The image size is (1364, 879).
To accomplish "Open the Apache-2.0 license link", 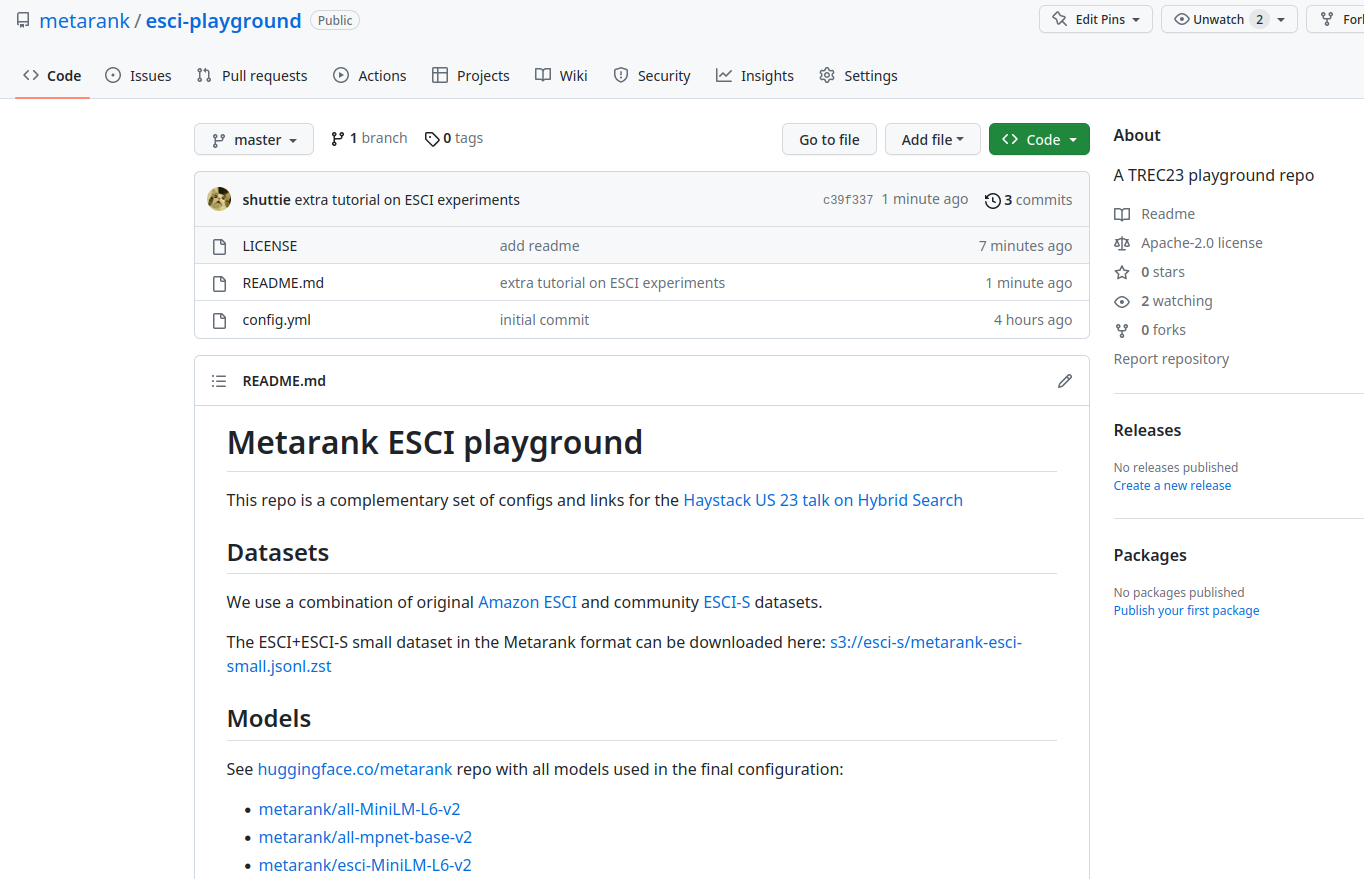I will pos(1201,243).
